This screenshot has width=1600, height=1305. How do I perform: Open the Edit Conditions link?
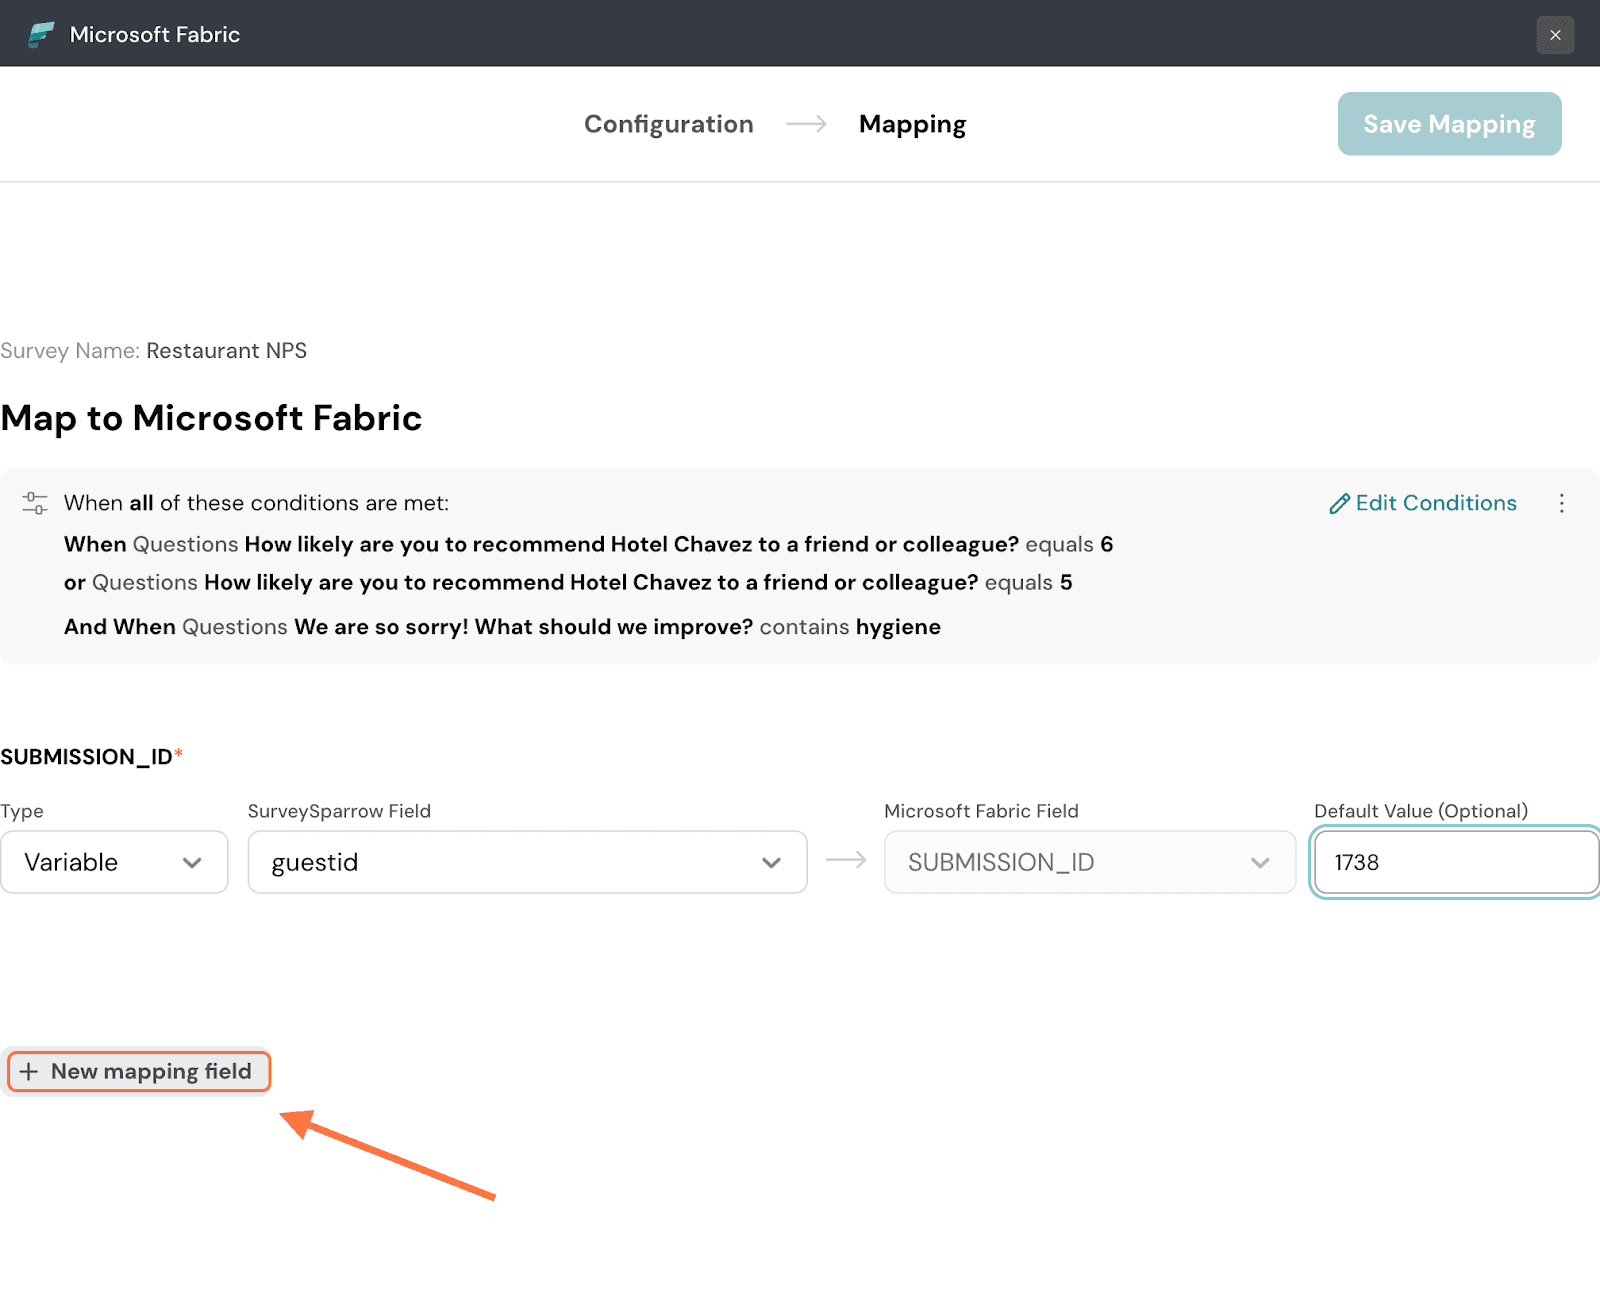click(x=1435, y=503)
